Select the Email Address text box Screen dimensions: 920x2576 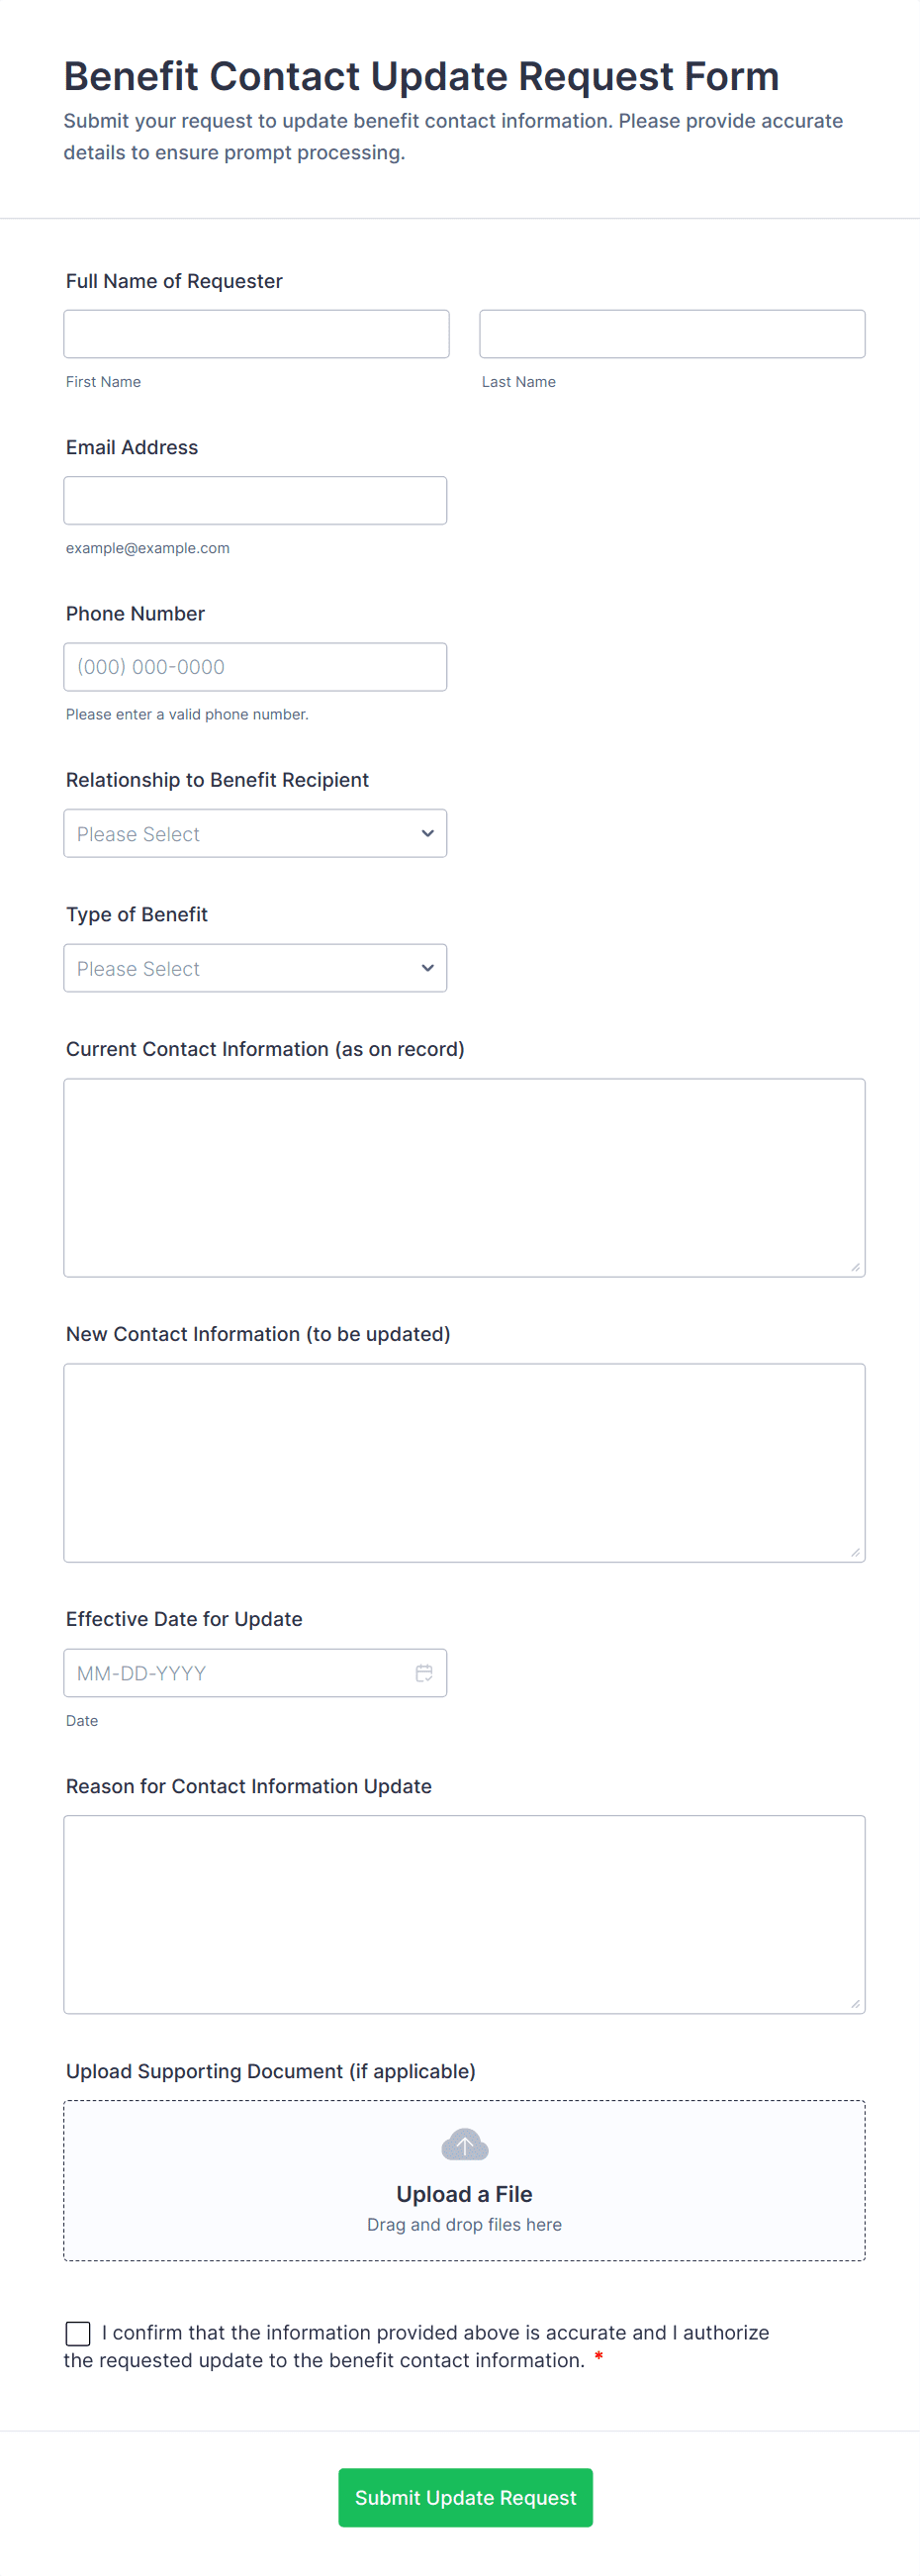[255, 500]
